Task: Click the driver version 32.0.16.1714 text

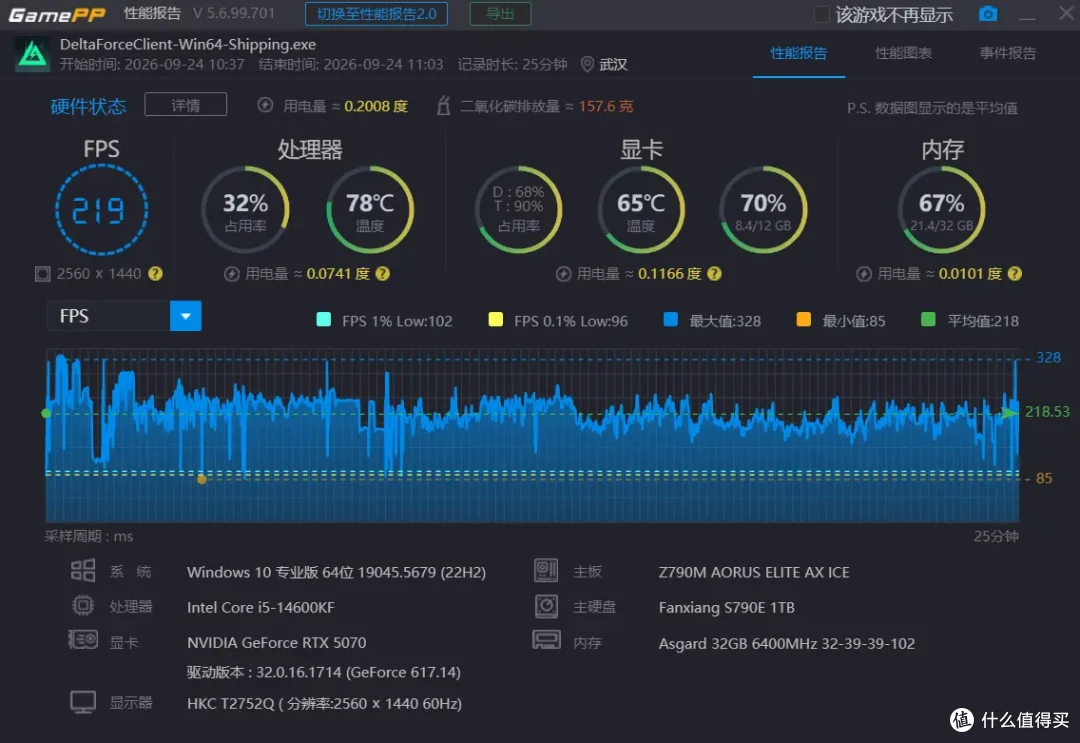Action: 324,672
